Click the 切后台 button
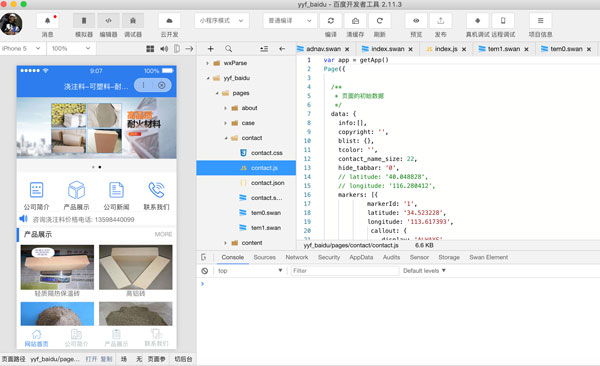 (x=183, y=359)
